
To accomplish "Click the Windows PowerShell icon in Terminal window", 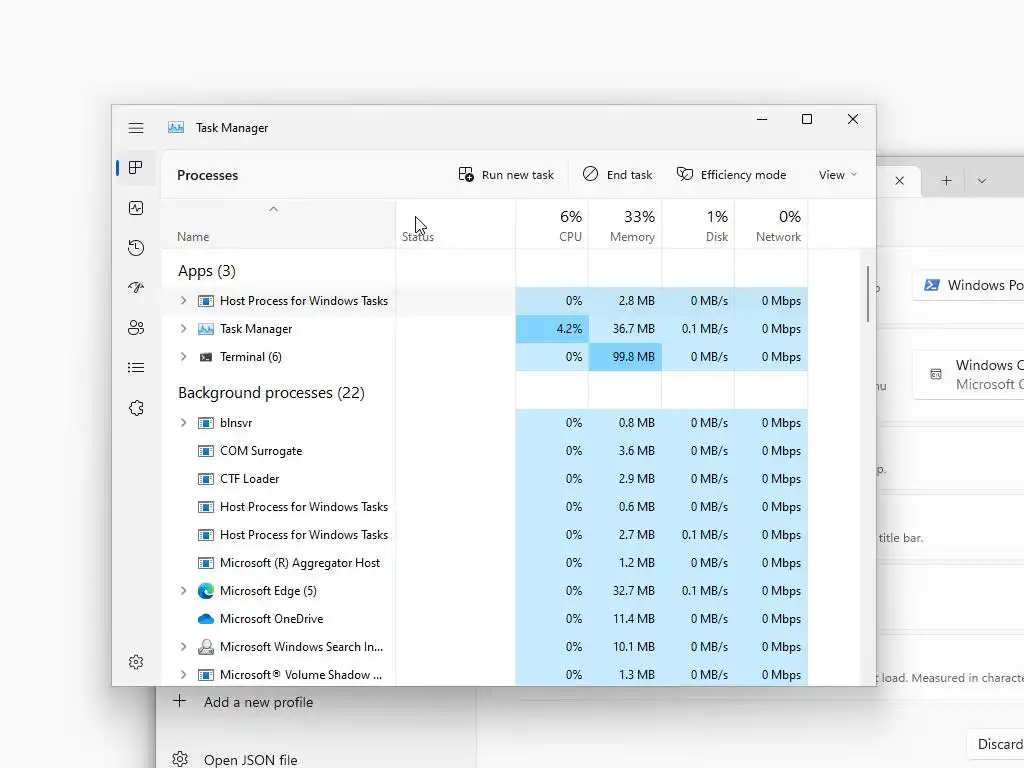I will pyautogui.click(x=932, y=285).
